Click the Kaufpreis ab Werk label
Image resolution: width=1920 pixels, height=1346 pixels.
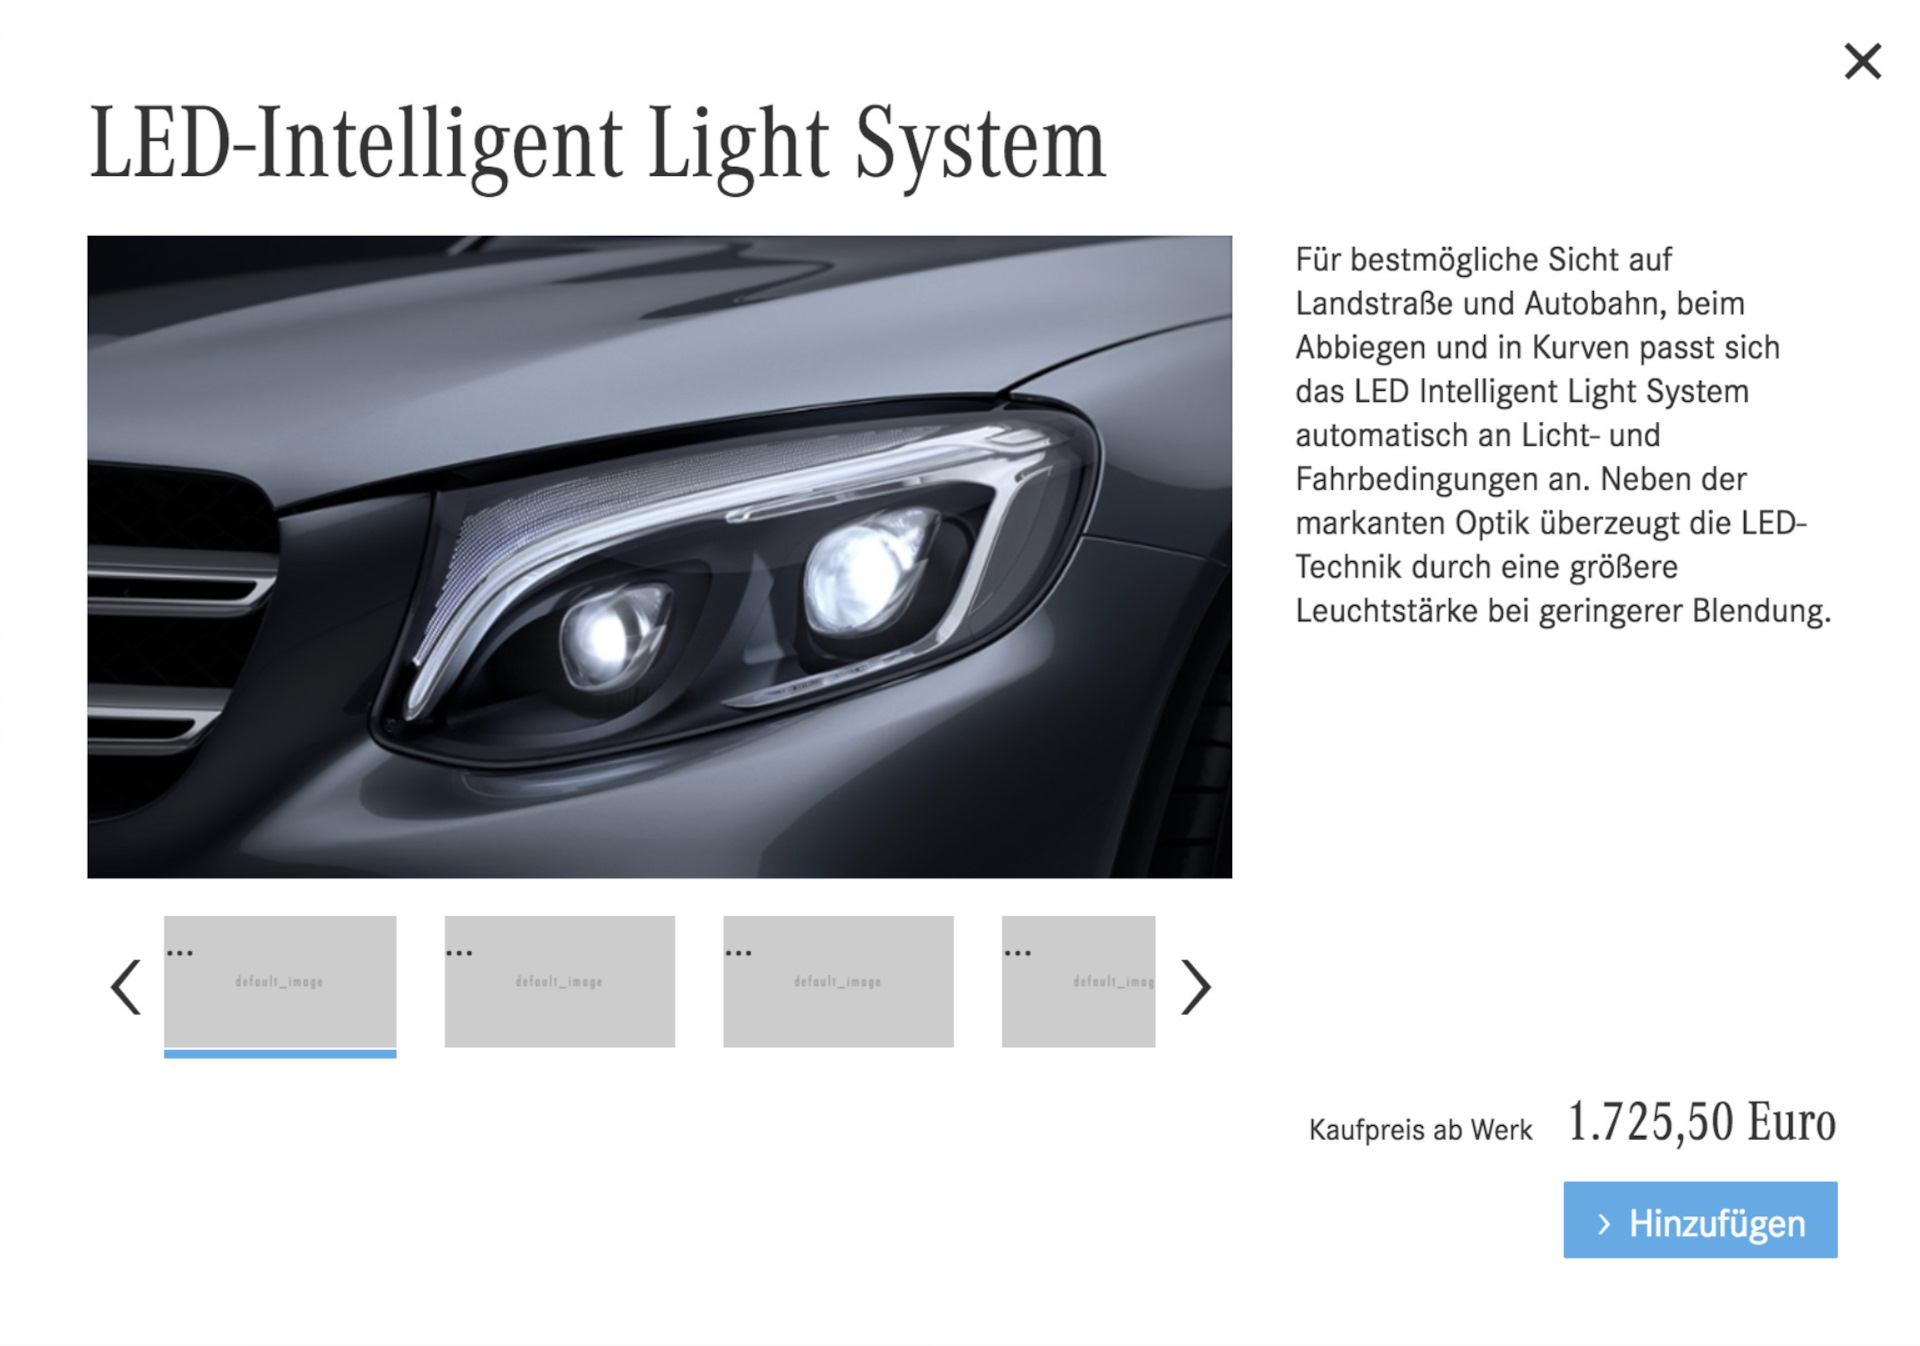pyautogui.click(x=1420, y=1130)
